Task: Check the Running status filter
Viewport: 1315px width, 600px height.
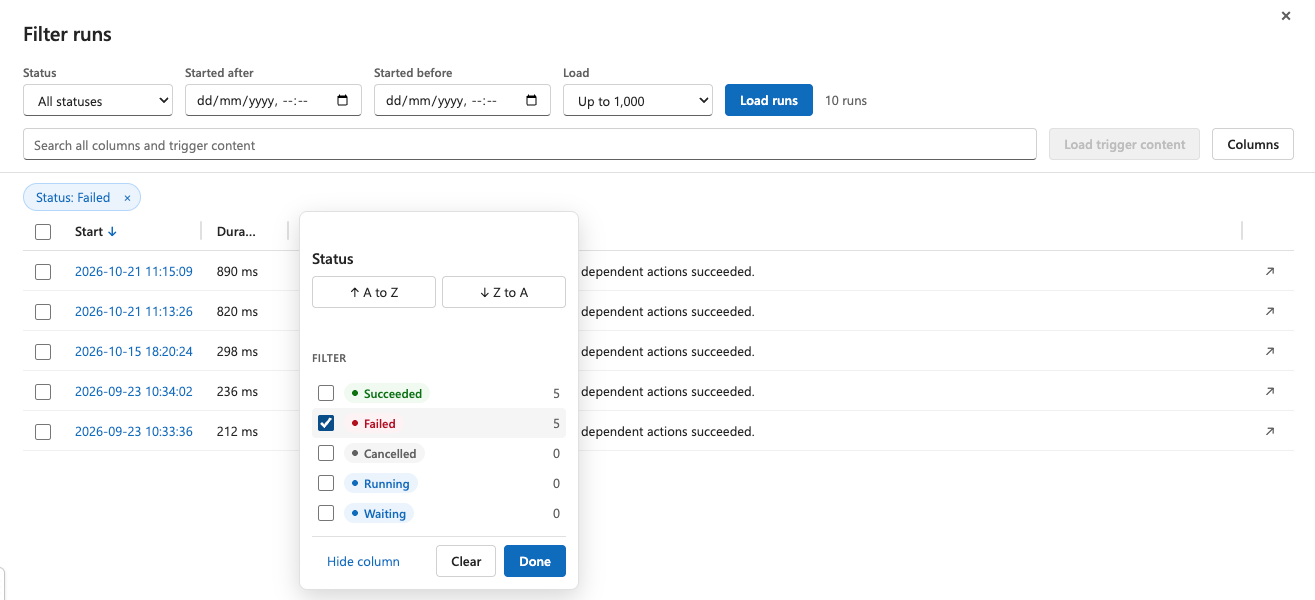Action: pyautogui.click(x=326, y=483)
